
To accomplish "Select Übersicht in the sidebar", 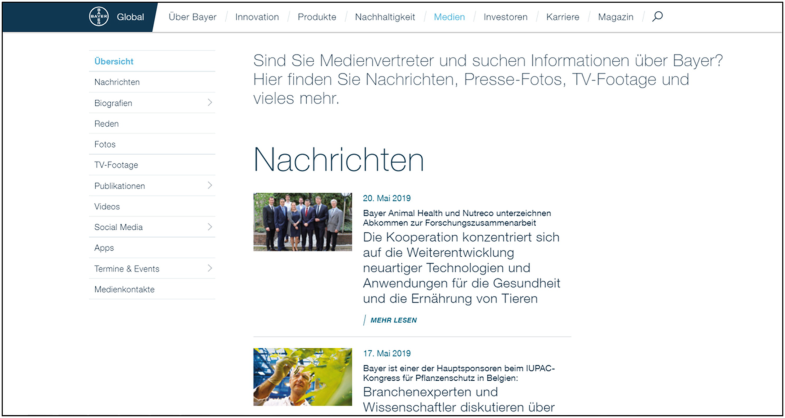I will (152, 62).
